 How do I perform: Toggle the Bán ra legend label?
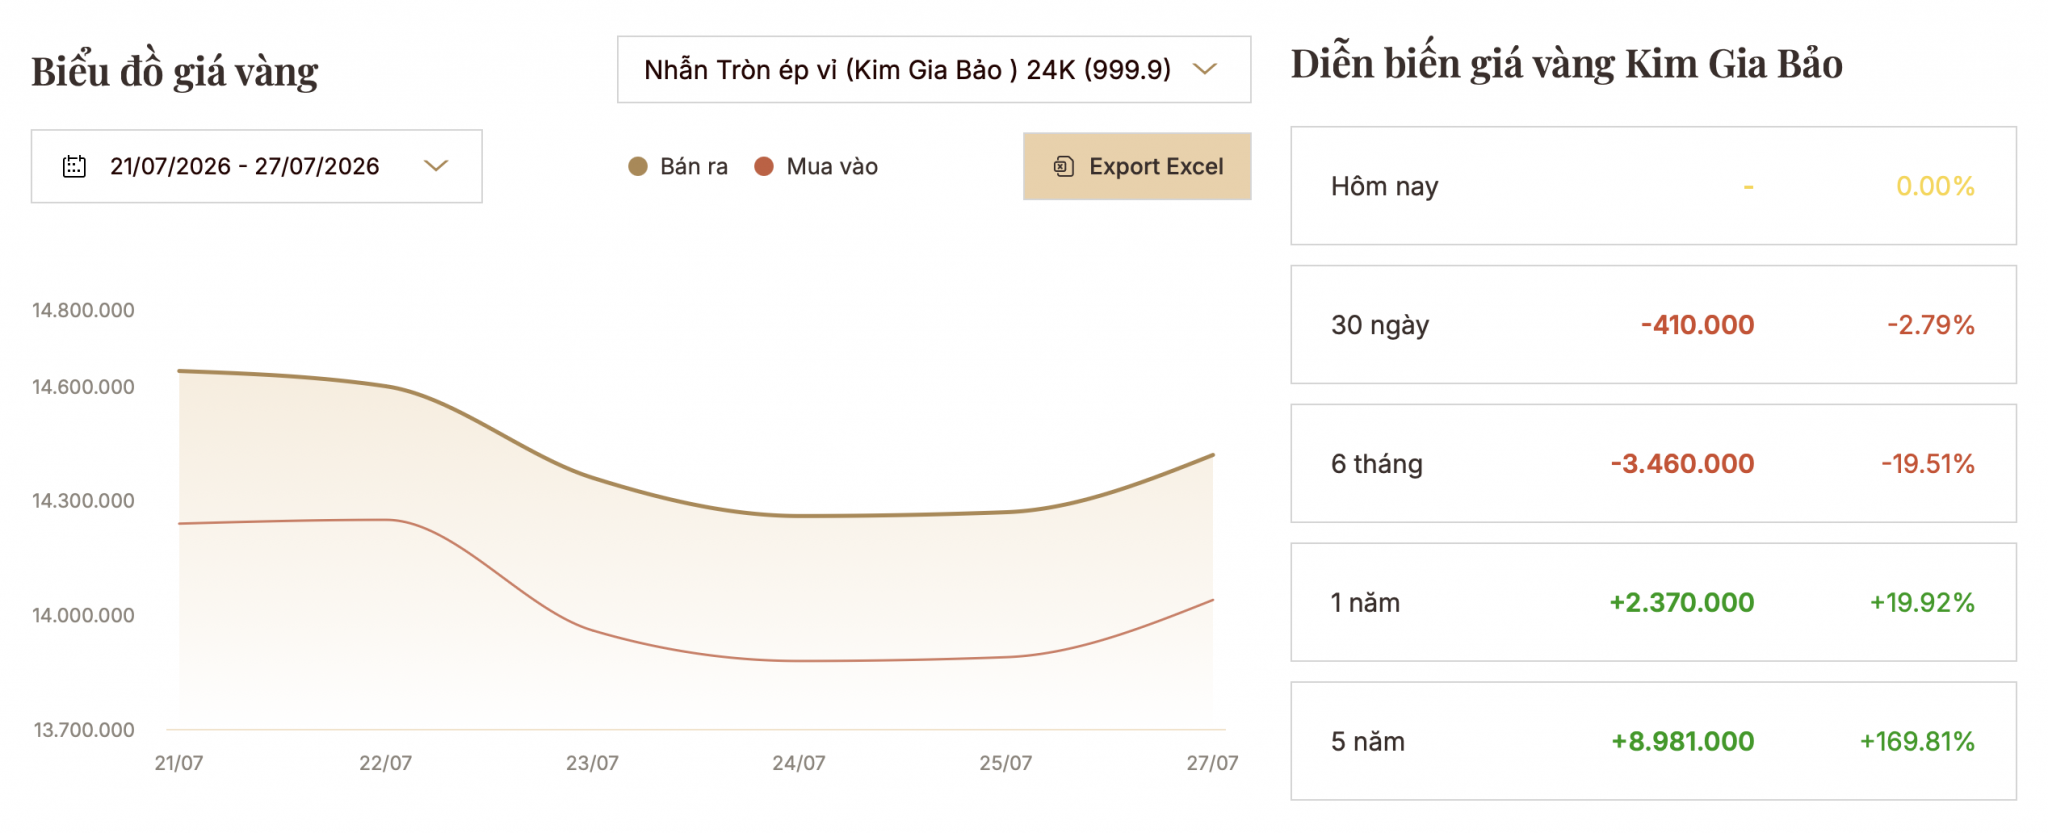pos(694,166)
